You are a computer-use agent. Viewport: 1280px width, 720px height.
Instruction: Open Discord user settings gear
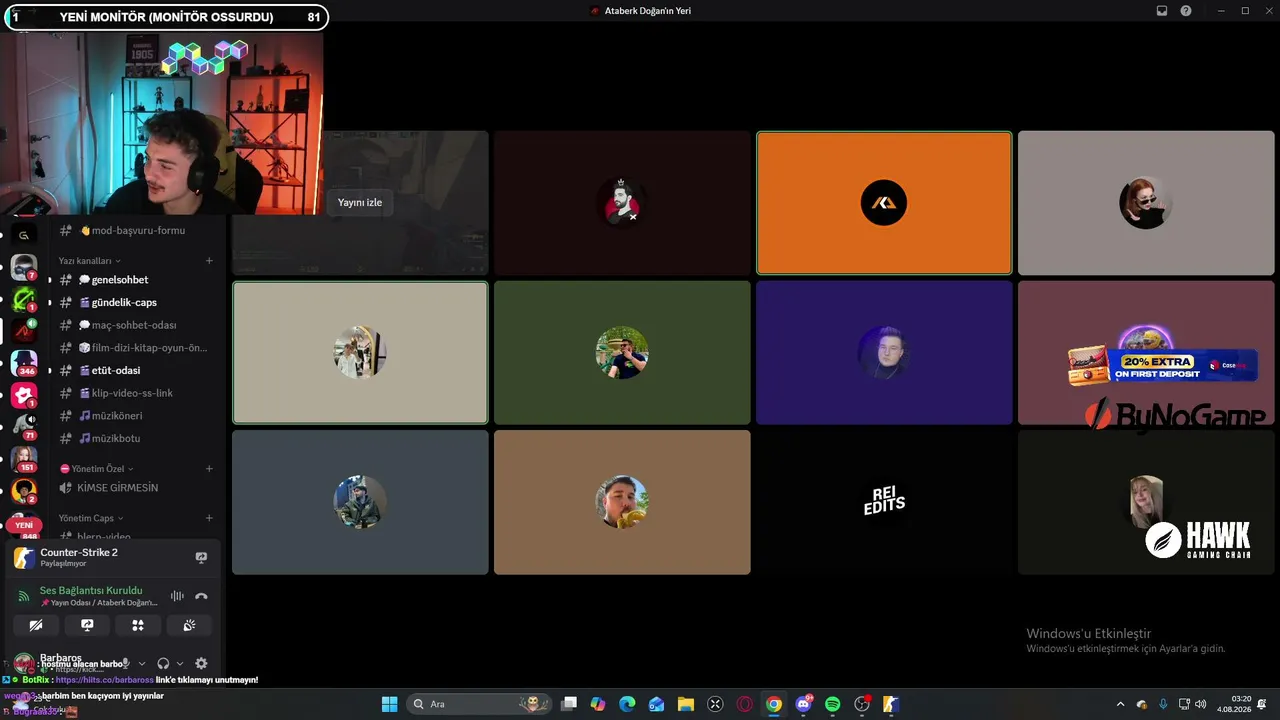coord(201,663)
